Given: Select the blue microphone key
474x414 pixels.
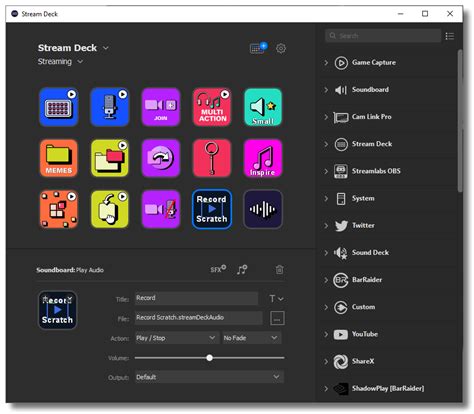Looking at the screenshot, I should [x=110, y=107].
